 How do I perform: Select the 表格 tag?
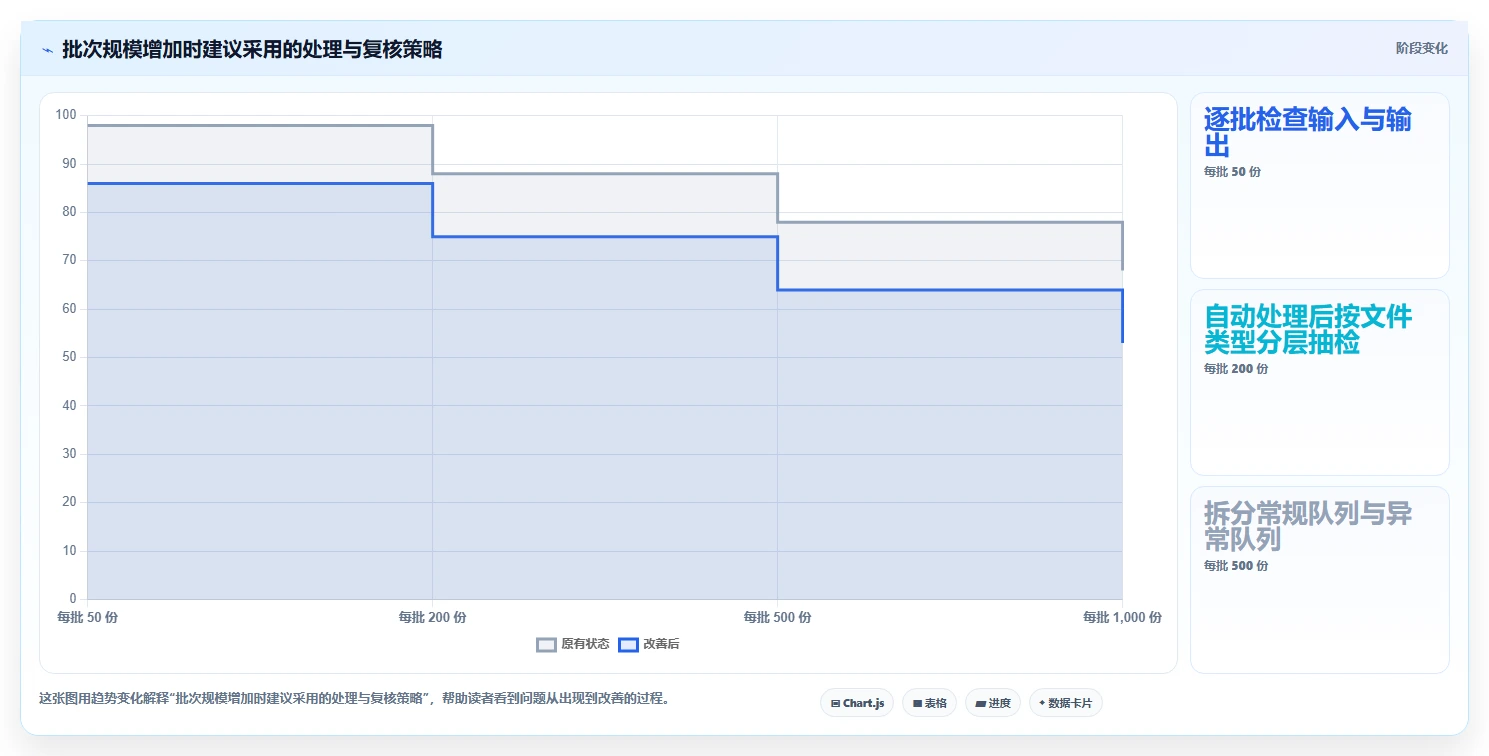coord(929,703)
